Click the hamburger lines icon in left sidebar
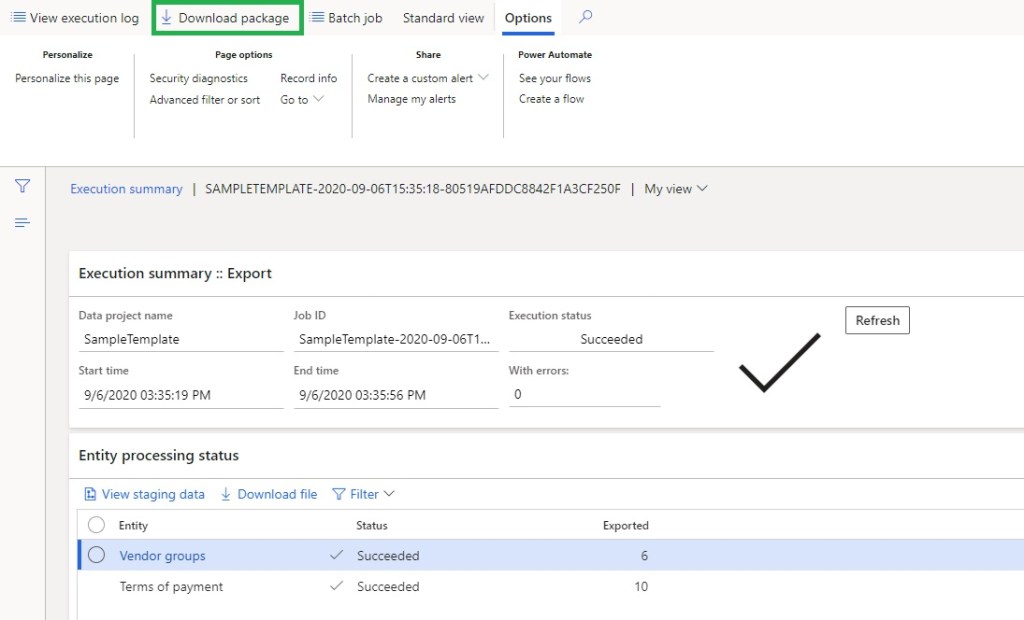1024x620 pixels. tap(22, 222)
